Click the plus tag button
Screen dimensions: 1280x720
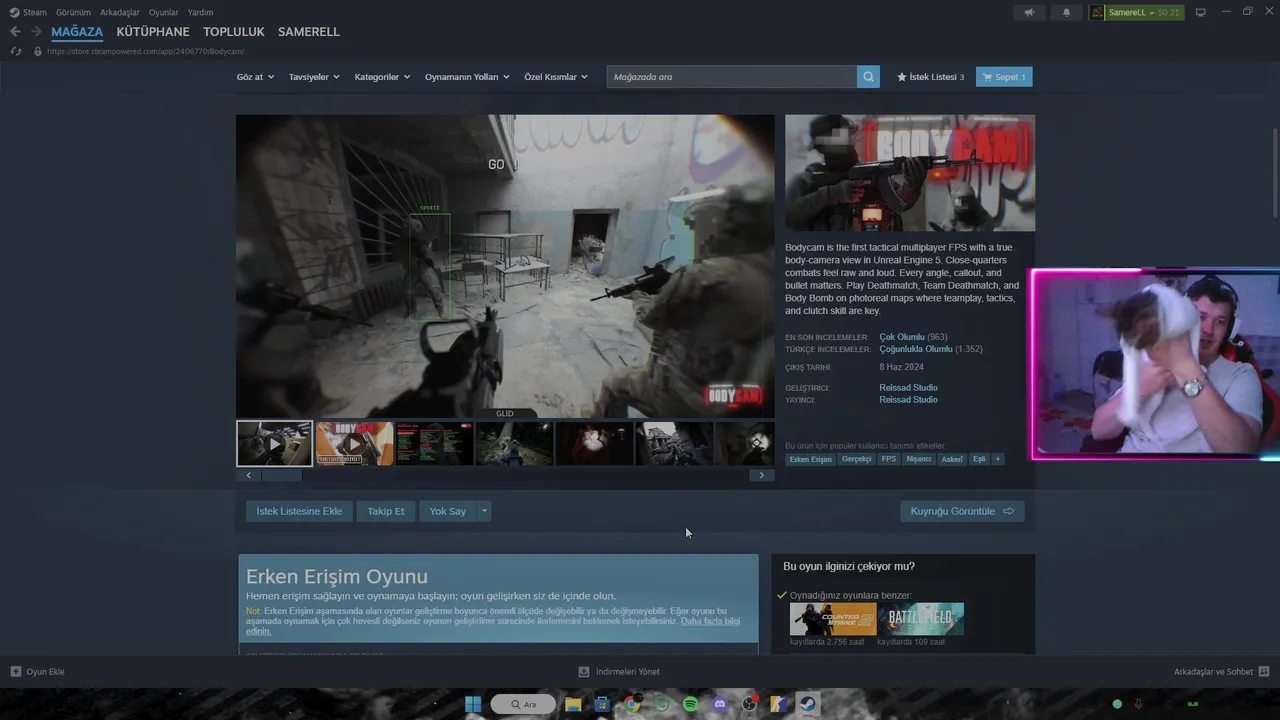tap(997, 459)
